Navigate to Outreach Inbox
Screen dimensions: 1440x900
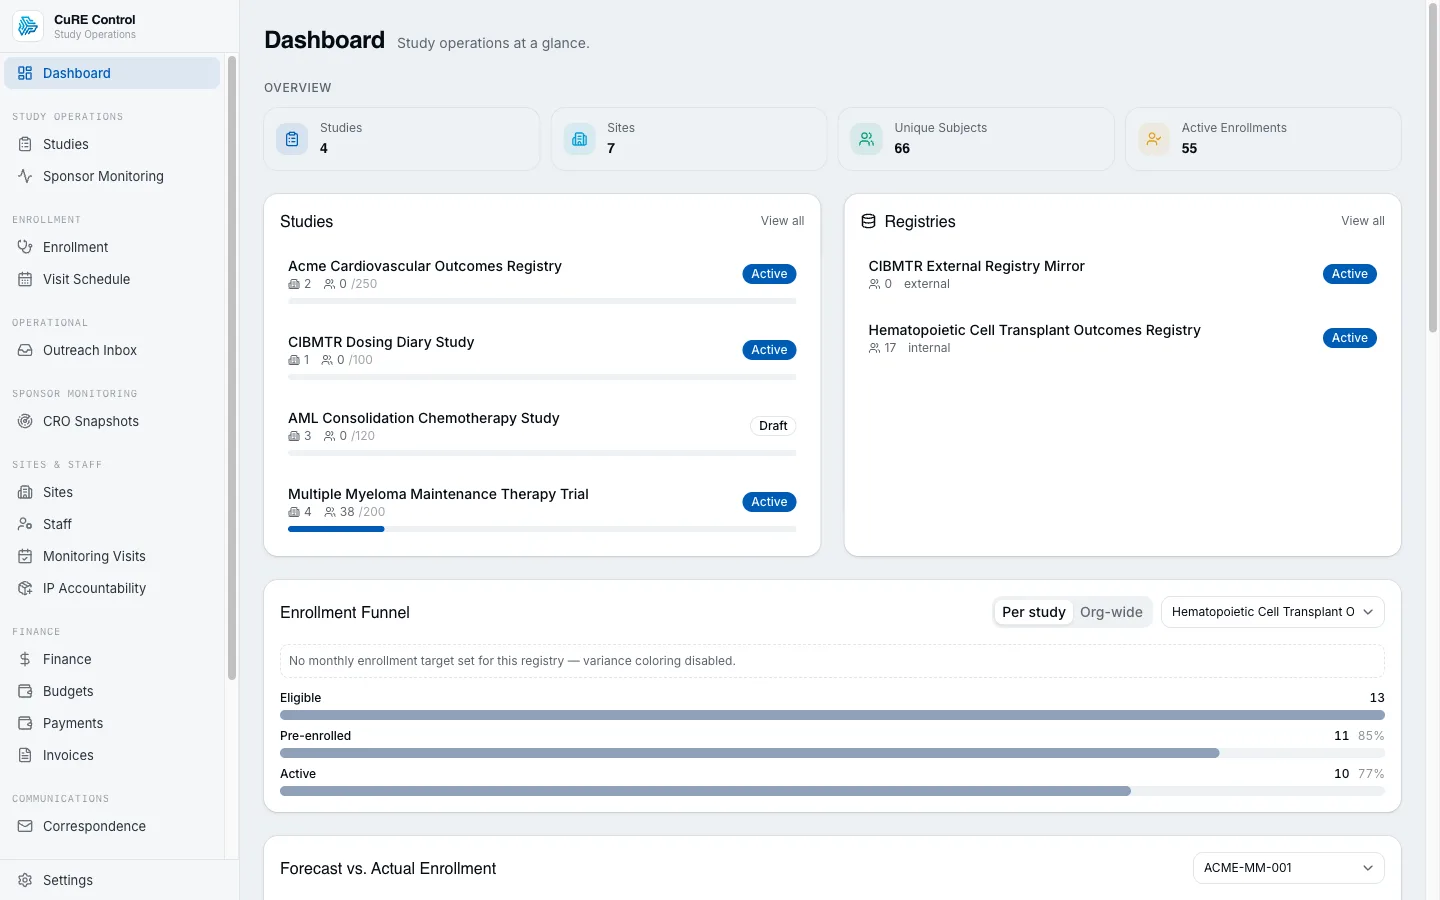click(112, 350)
